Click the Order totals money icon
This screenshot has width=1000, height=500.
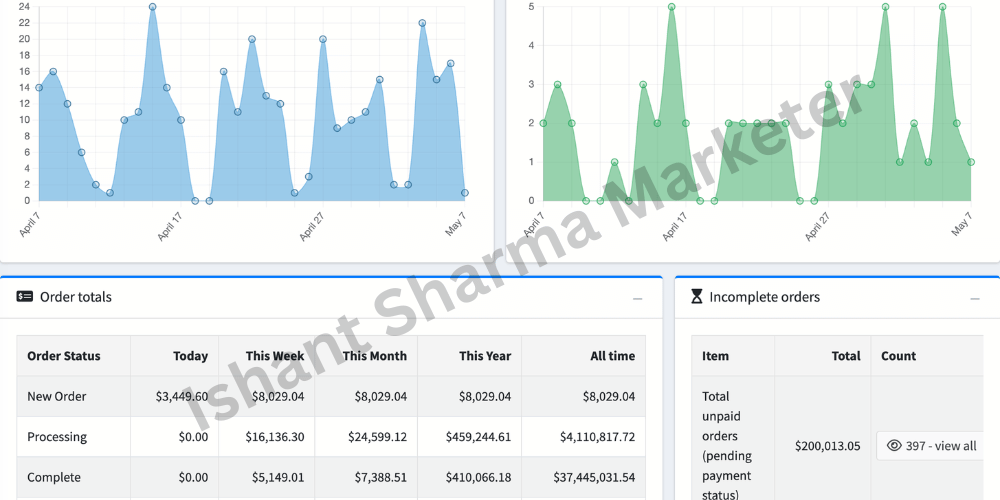click(24, 297)
